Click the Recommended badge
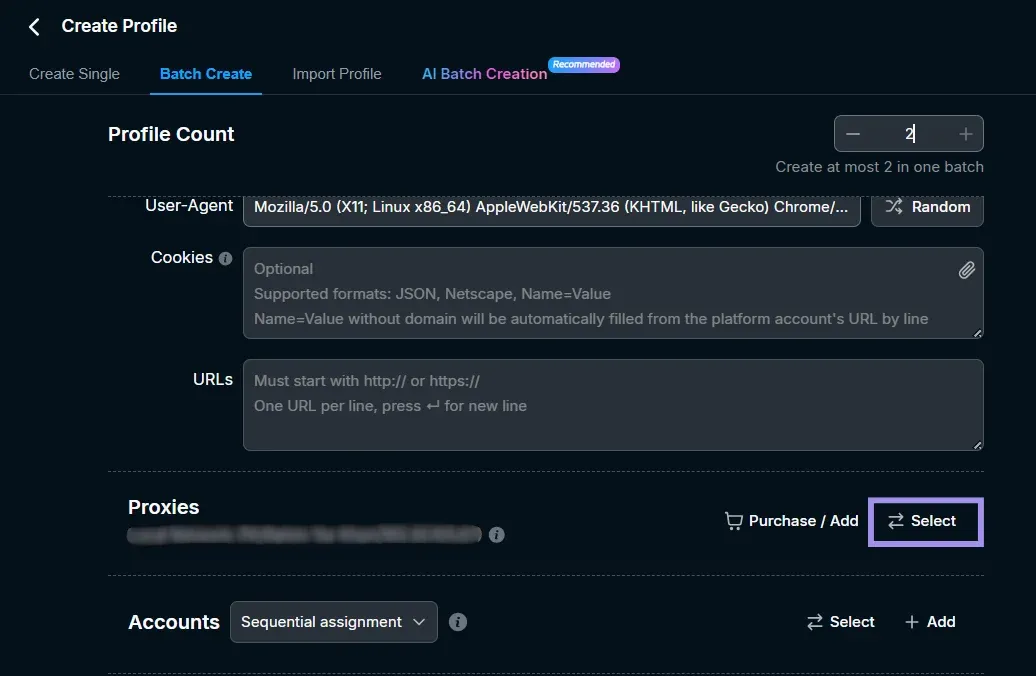 (584, 64)
